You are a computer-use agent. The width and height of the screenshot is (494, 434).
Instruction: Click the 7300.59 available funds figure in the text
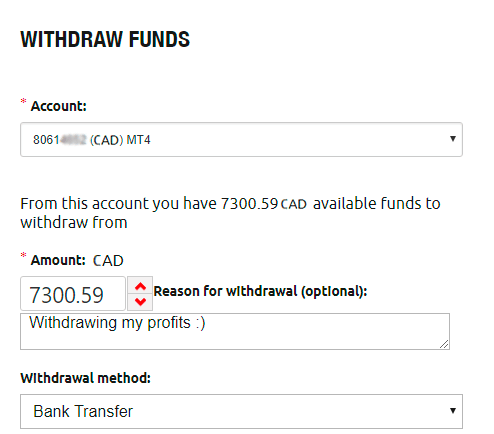click(249, 204)
